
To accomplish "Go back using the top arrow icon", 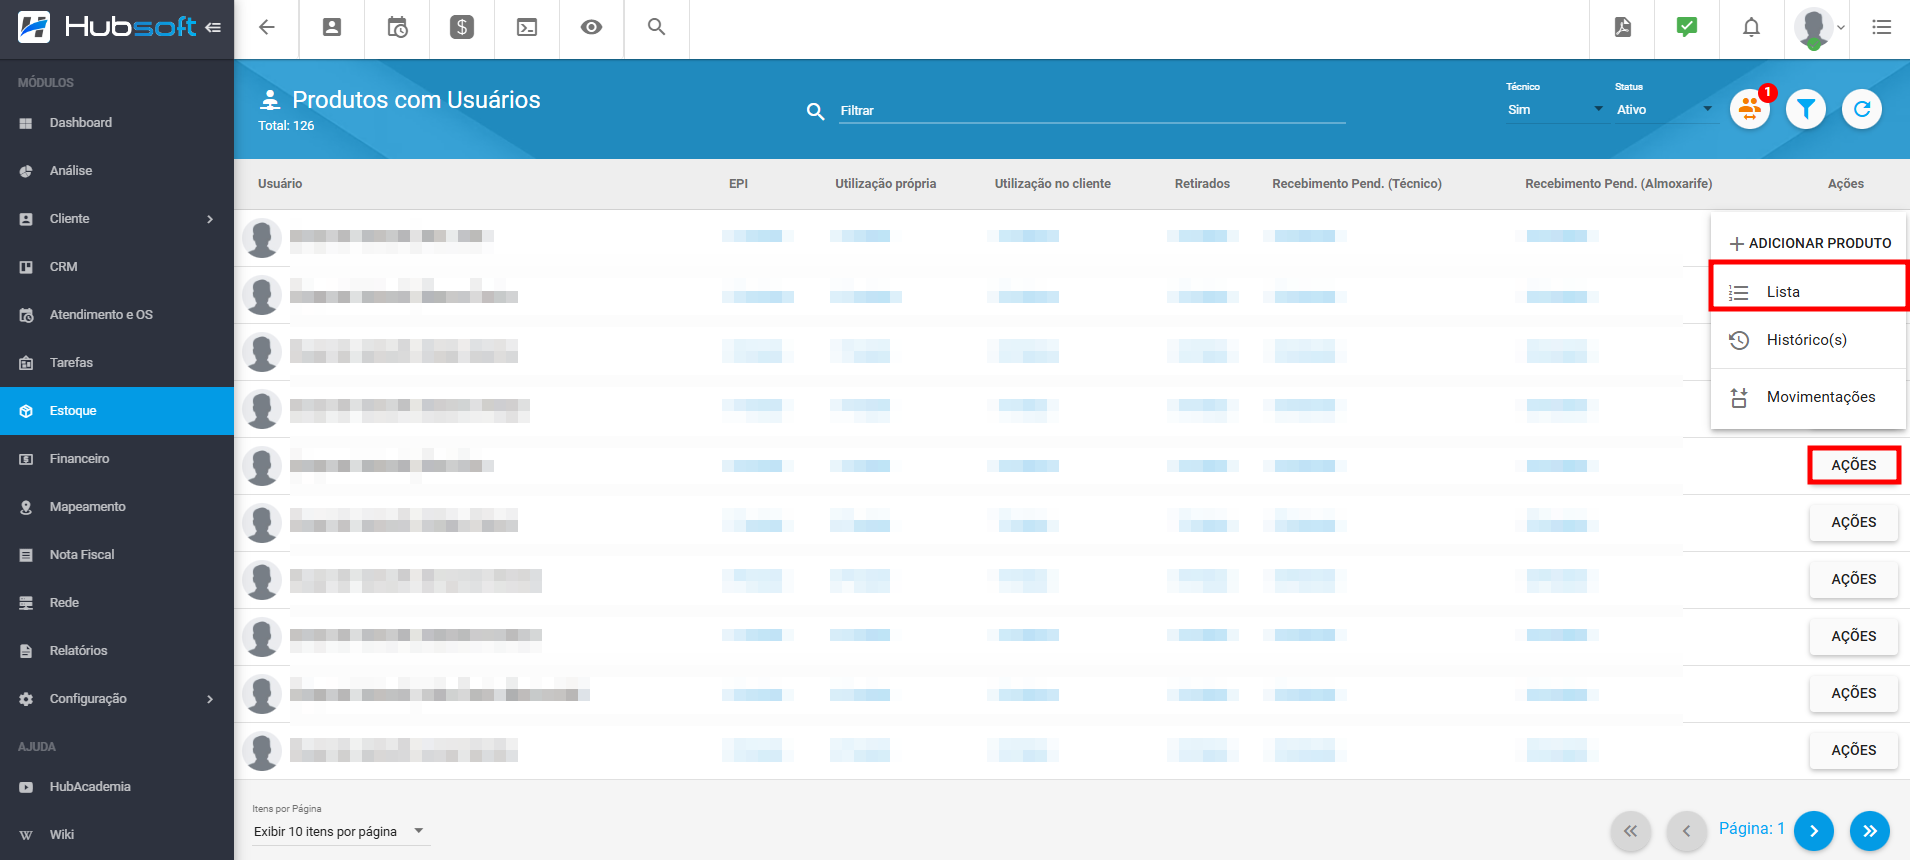I will pos(267,27).
